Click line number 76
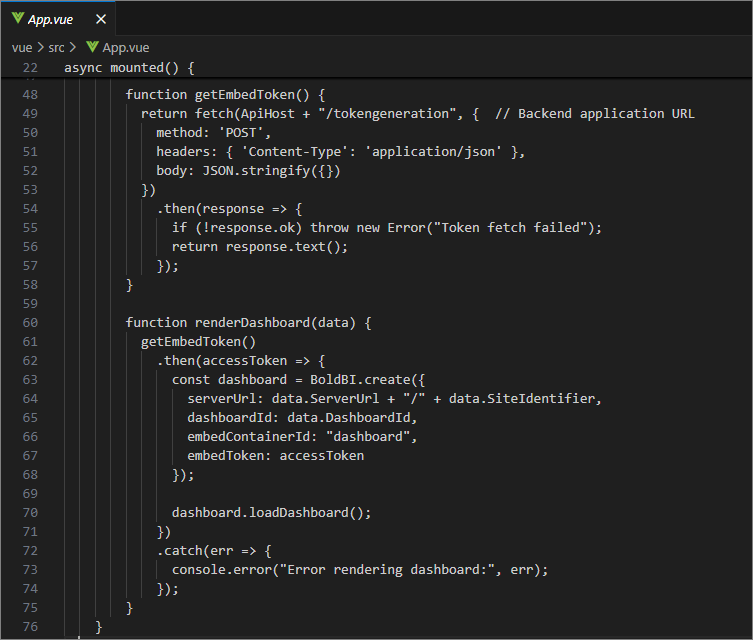Viewport: 753px width, 640px height. point(30,627)
